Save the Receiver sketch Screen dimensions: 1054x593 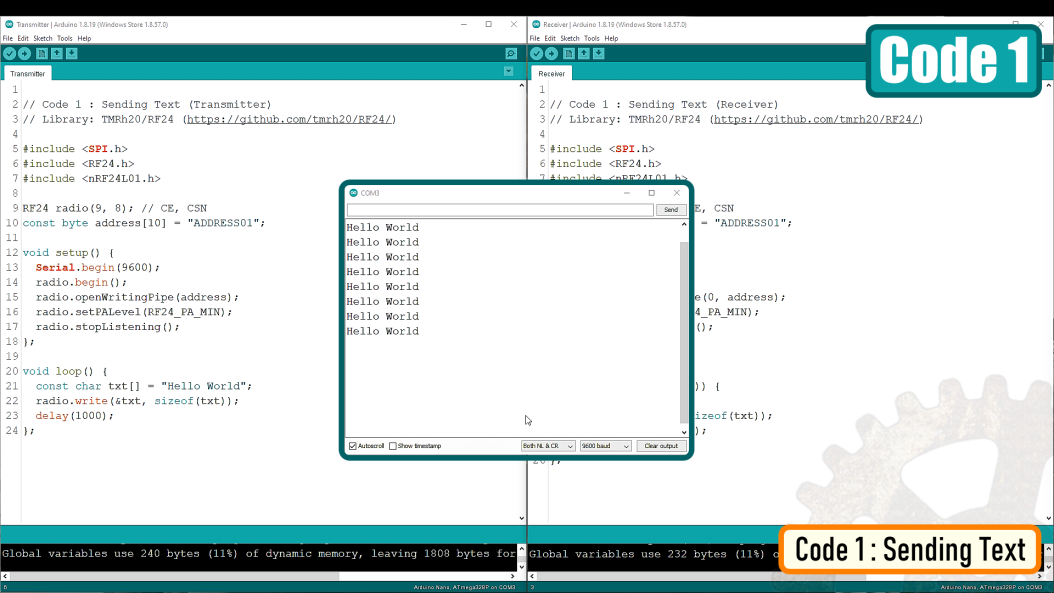(x=598, y=54)
